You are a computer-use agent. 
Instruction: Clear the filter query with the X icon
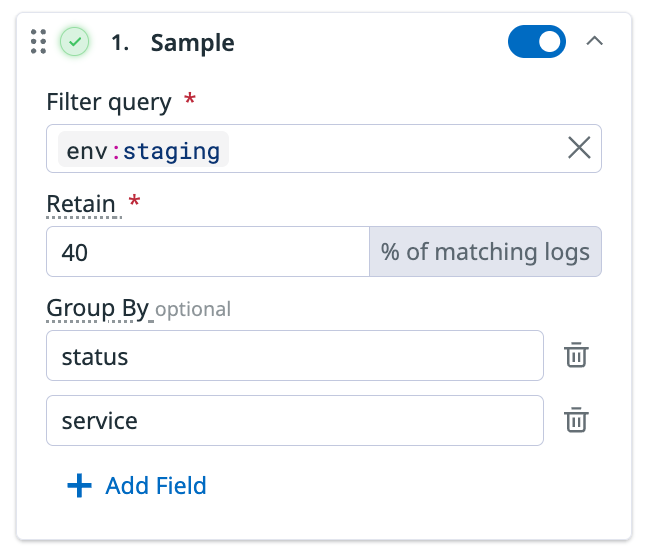(x=579, y=149)
